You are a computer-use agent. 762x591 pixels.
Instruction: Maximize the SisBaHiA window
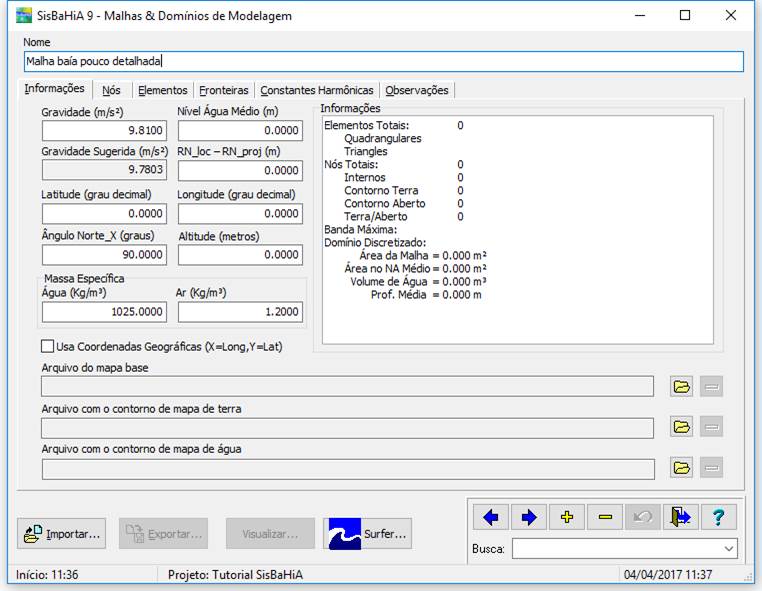tap(685, 16)
